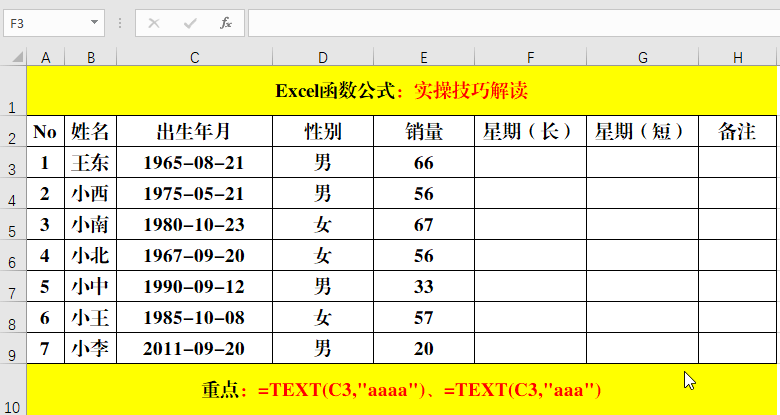Click sales cell '20' for 小李
780x415 pixels.
[424, 348]
